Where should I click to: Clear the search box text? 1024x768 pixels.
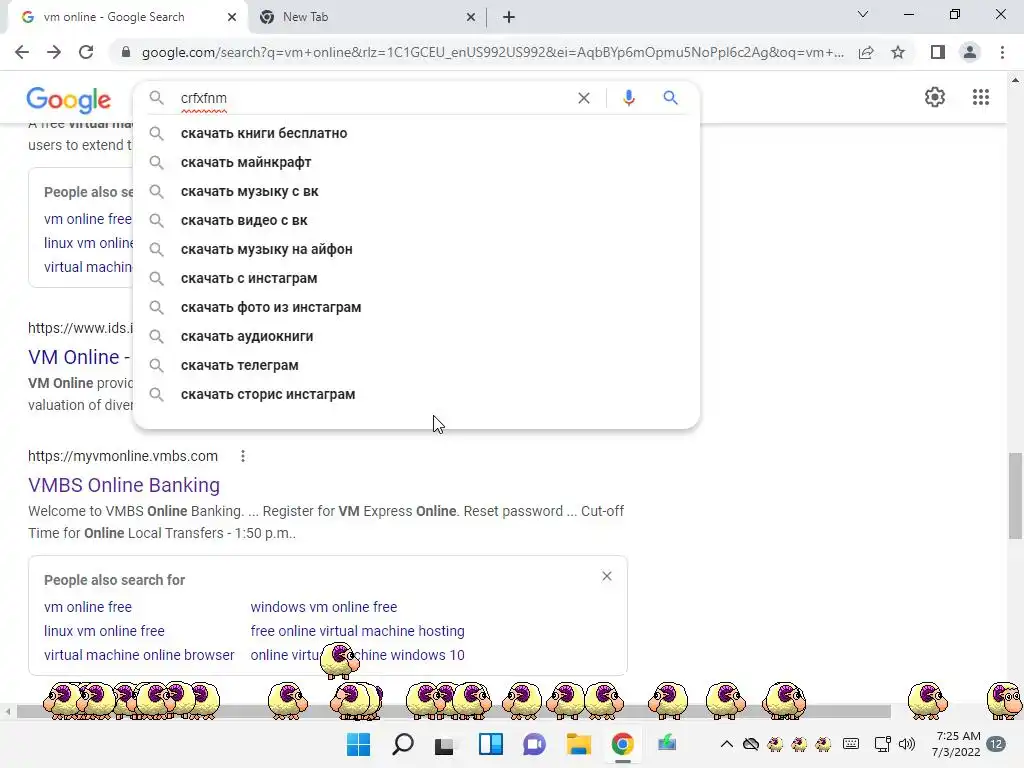click(x=584, y=98)
